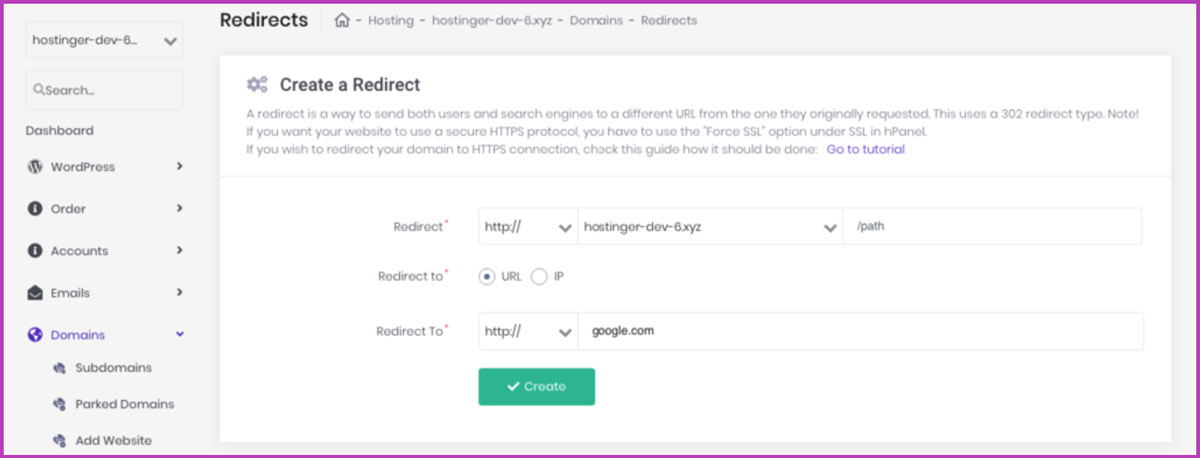
Task: Click the Subdomains icon in sidebar
Action: click(59, 368)
